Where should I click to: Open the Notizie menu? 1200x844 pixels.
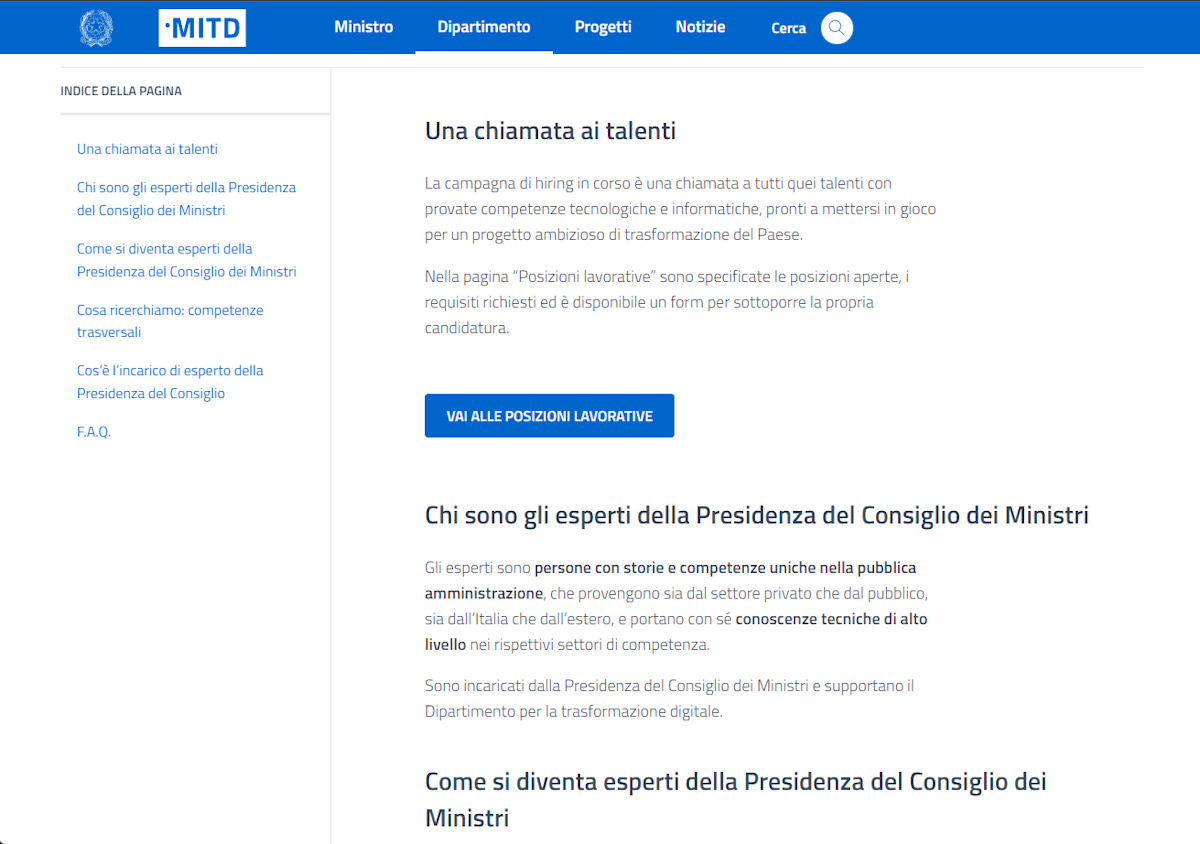[700, 27]
